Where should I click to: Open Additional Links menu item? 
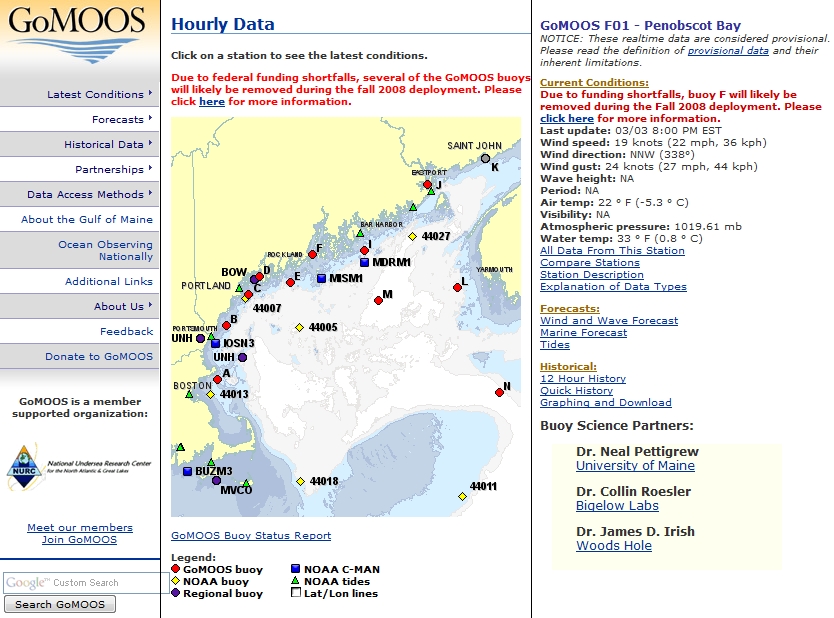(109, 281)
